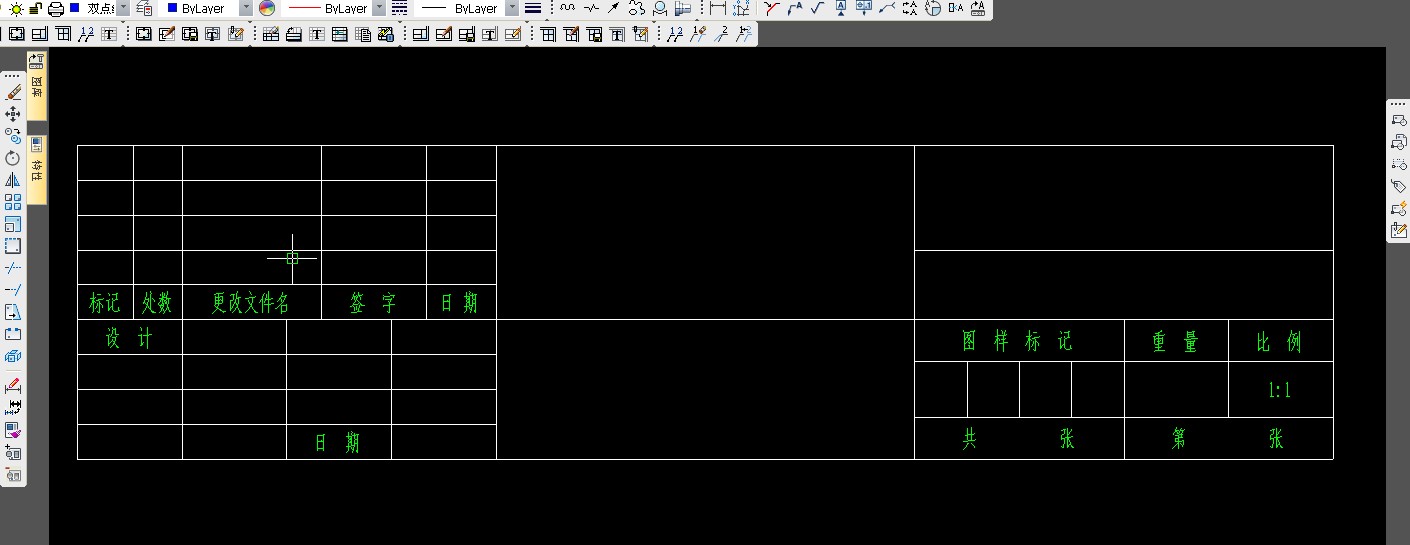This screenshot has height=545, width=1410.
Task: Click the delete balloon number icon
Action: click(697, 34)
